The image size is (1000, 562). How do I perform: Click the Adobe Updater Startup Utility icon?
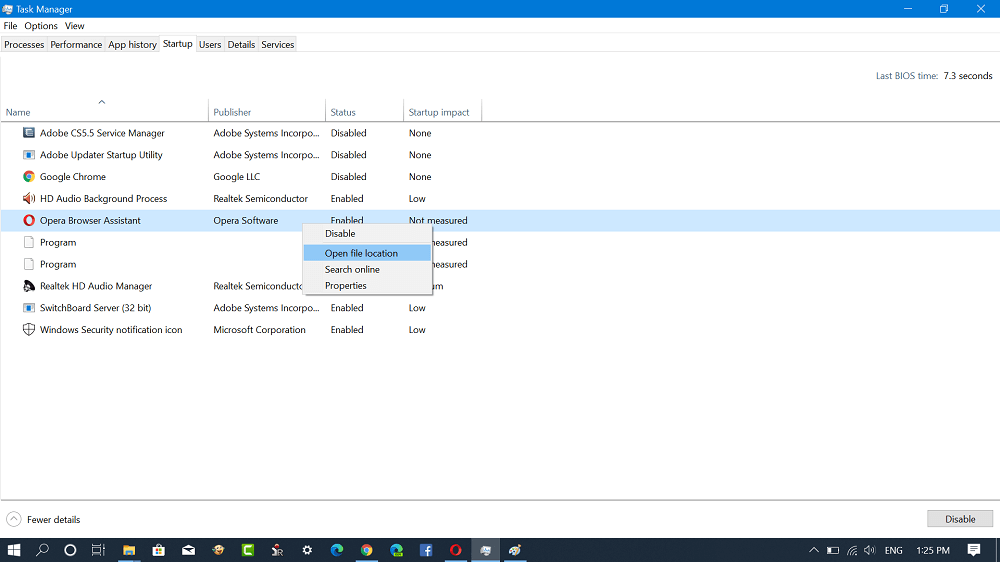pyautogui.click(x=29, y=154)
